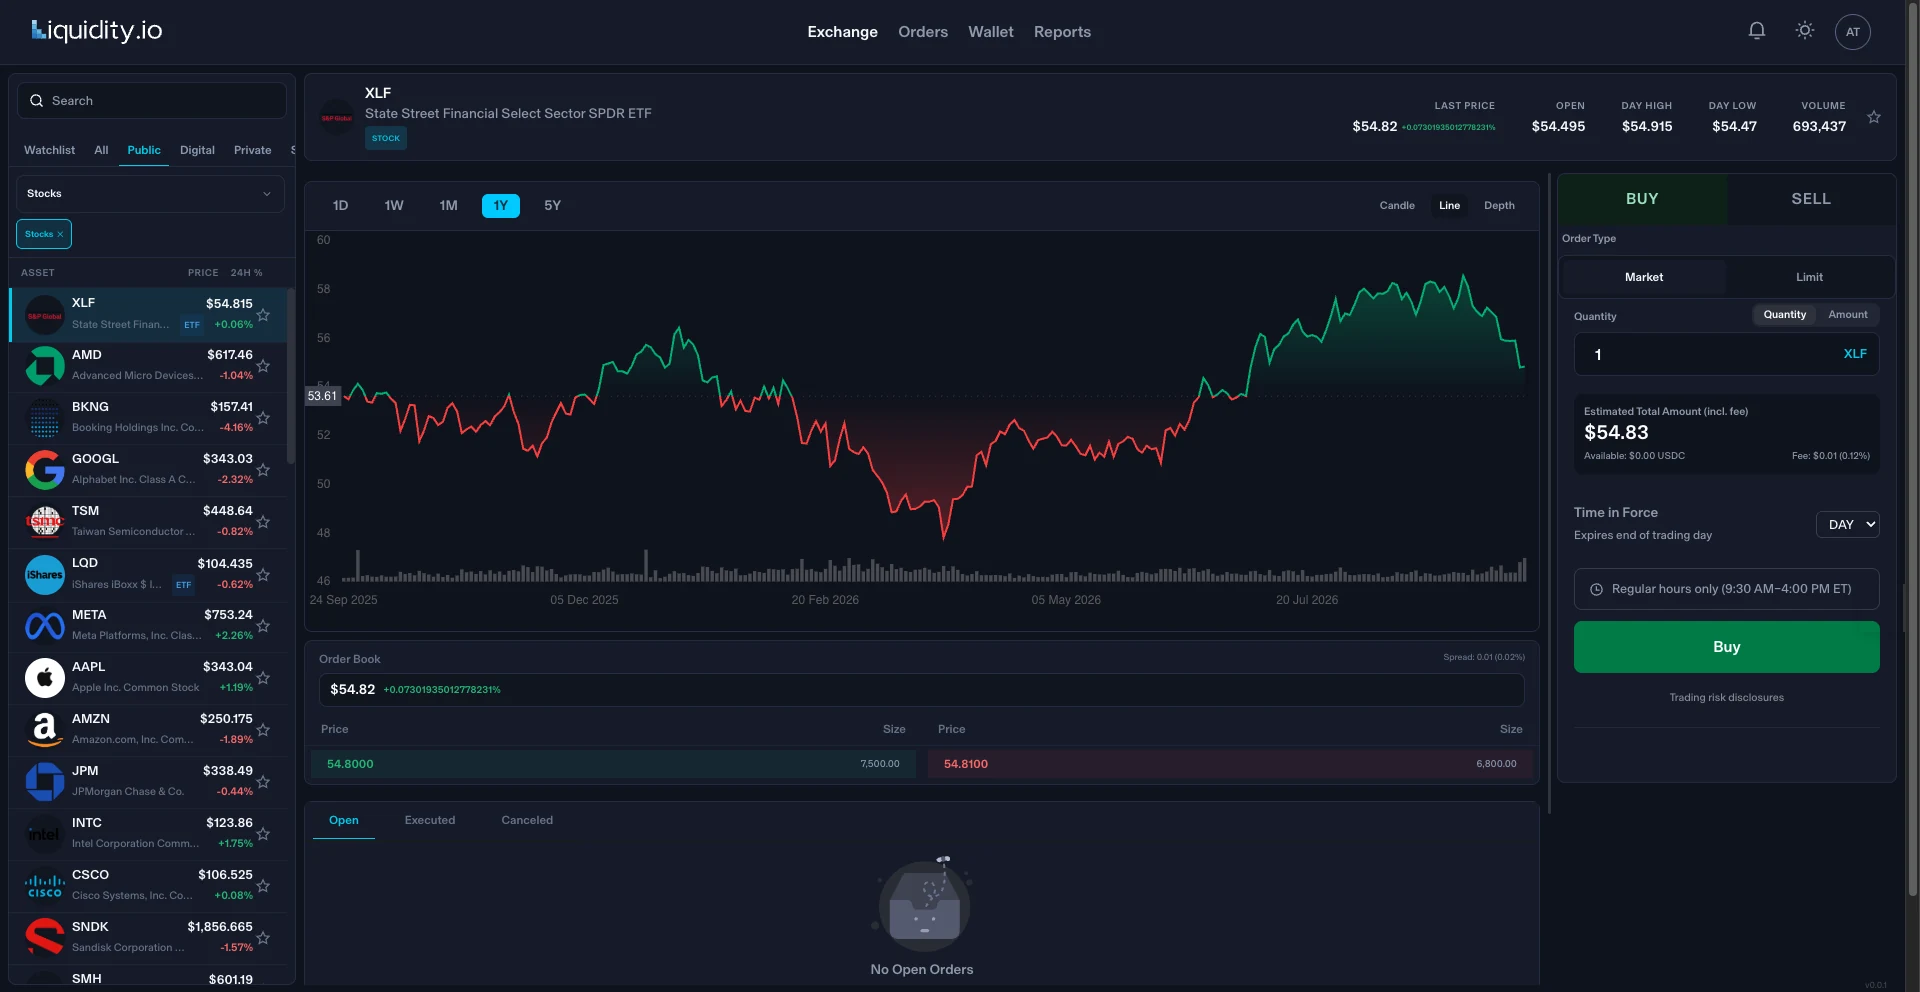Show the Canceled orders tab
1920x992 pixels.
527,820
